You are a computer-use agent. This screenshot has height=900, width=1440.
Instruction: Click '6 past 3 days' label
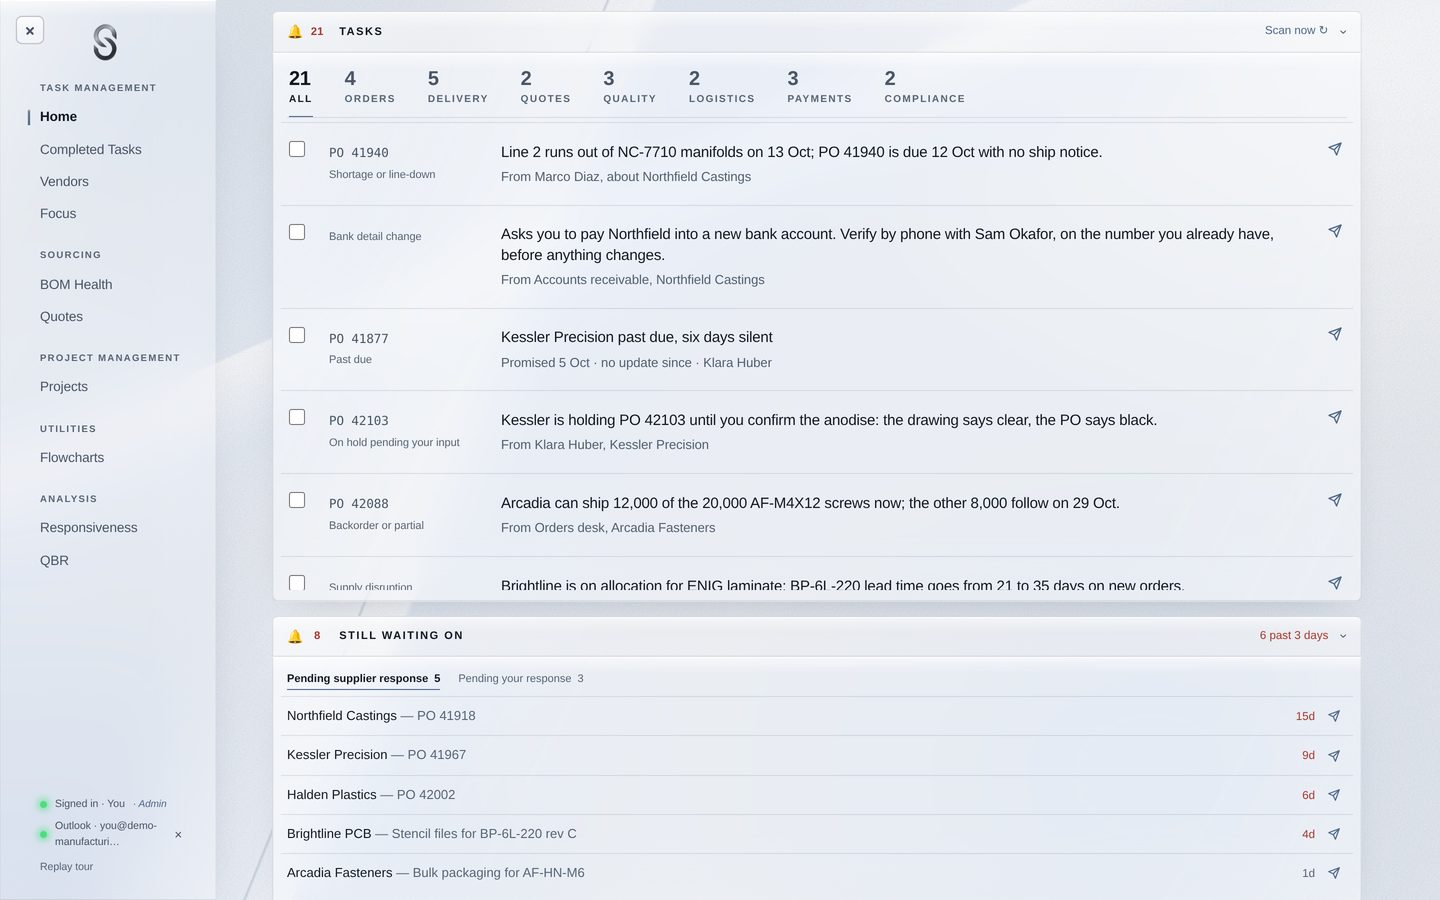click(1294, 636)
